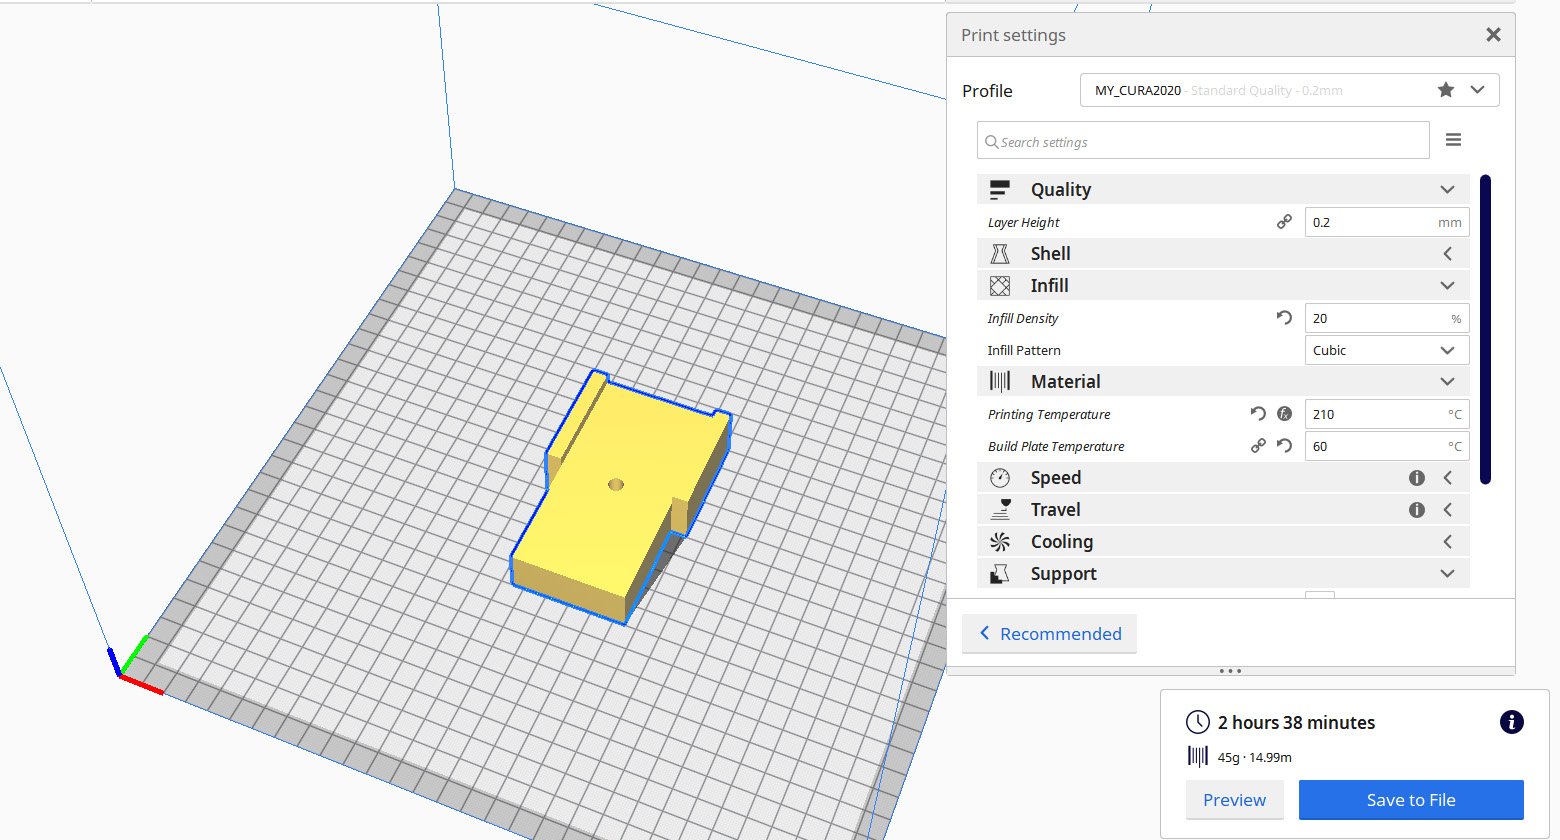Click the Printing Temperature value field

click(1387, 414)
